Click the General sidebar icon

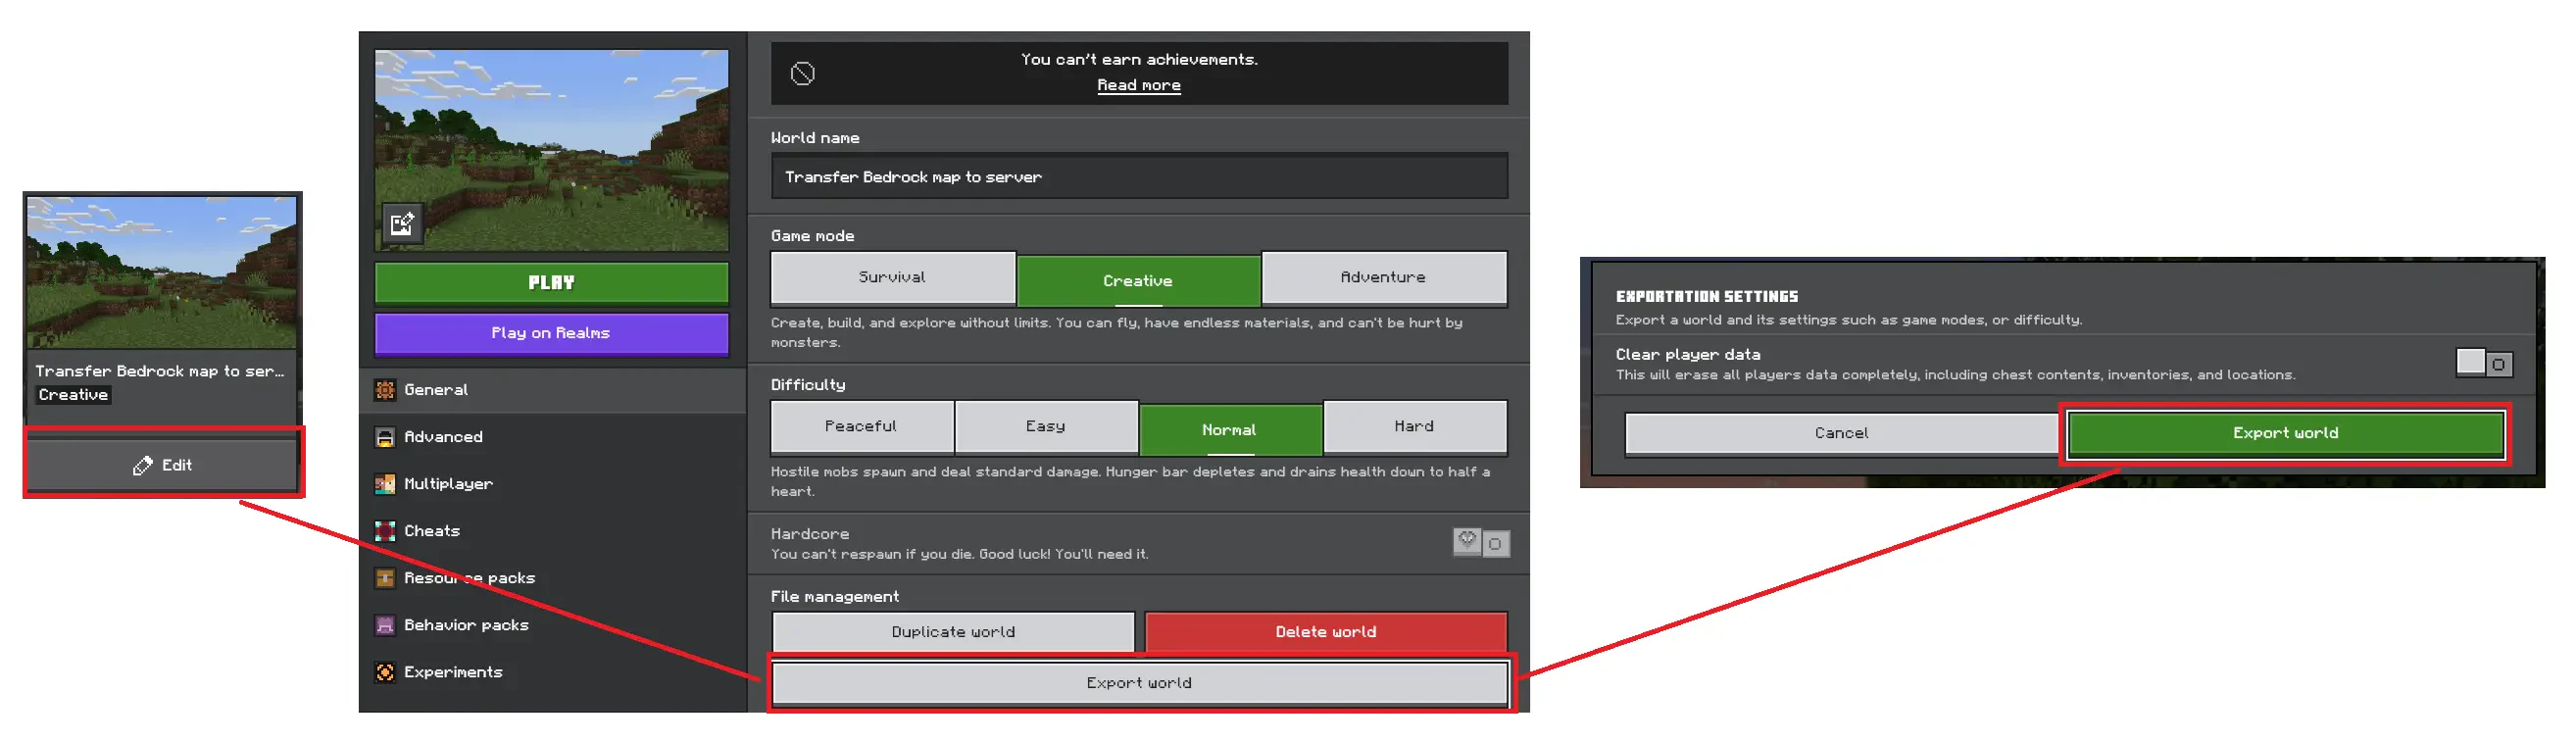point(385,390)
